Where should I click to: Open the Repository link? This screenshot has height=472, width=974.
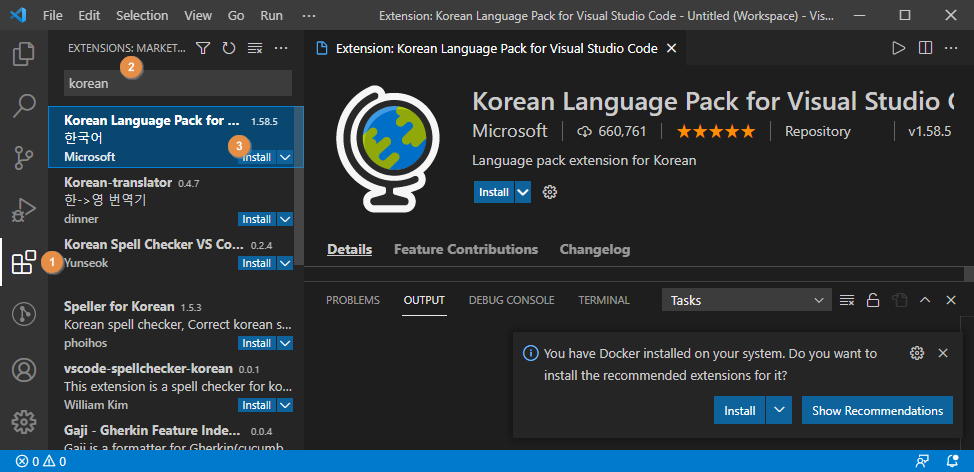click(x=817, y=132)
